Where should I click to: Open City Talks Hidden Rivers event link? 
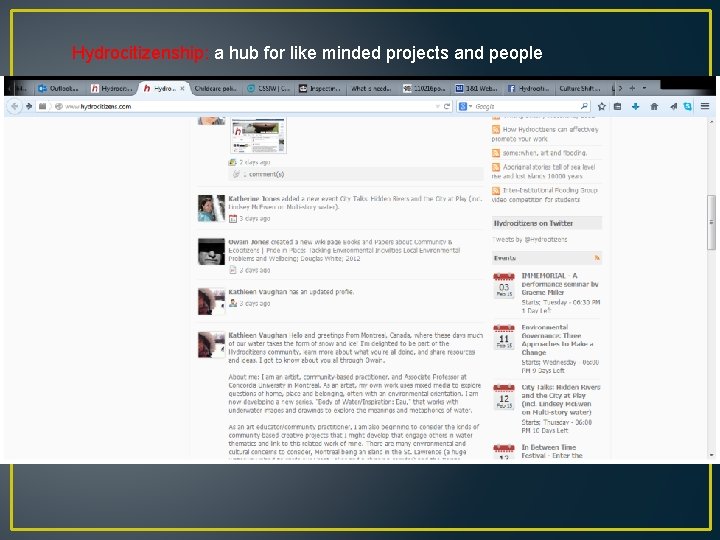tap(561, 399)
